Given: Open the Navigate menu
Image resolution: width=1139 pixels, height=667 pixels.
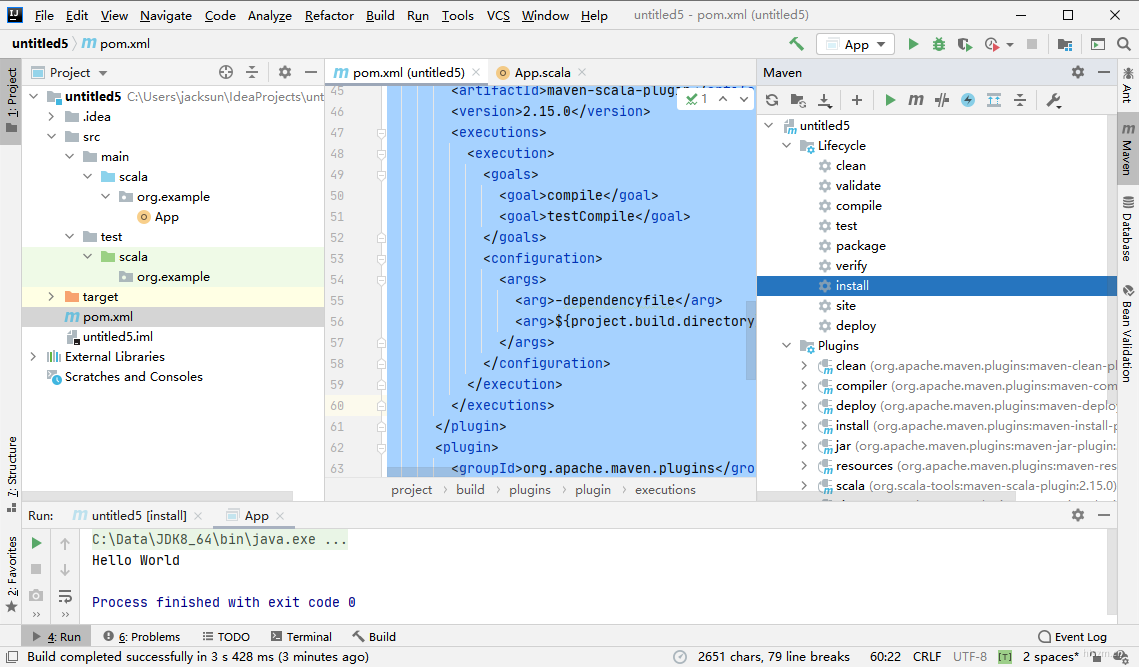Looking at the screenshot, I should [x=166, y=15].
